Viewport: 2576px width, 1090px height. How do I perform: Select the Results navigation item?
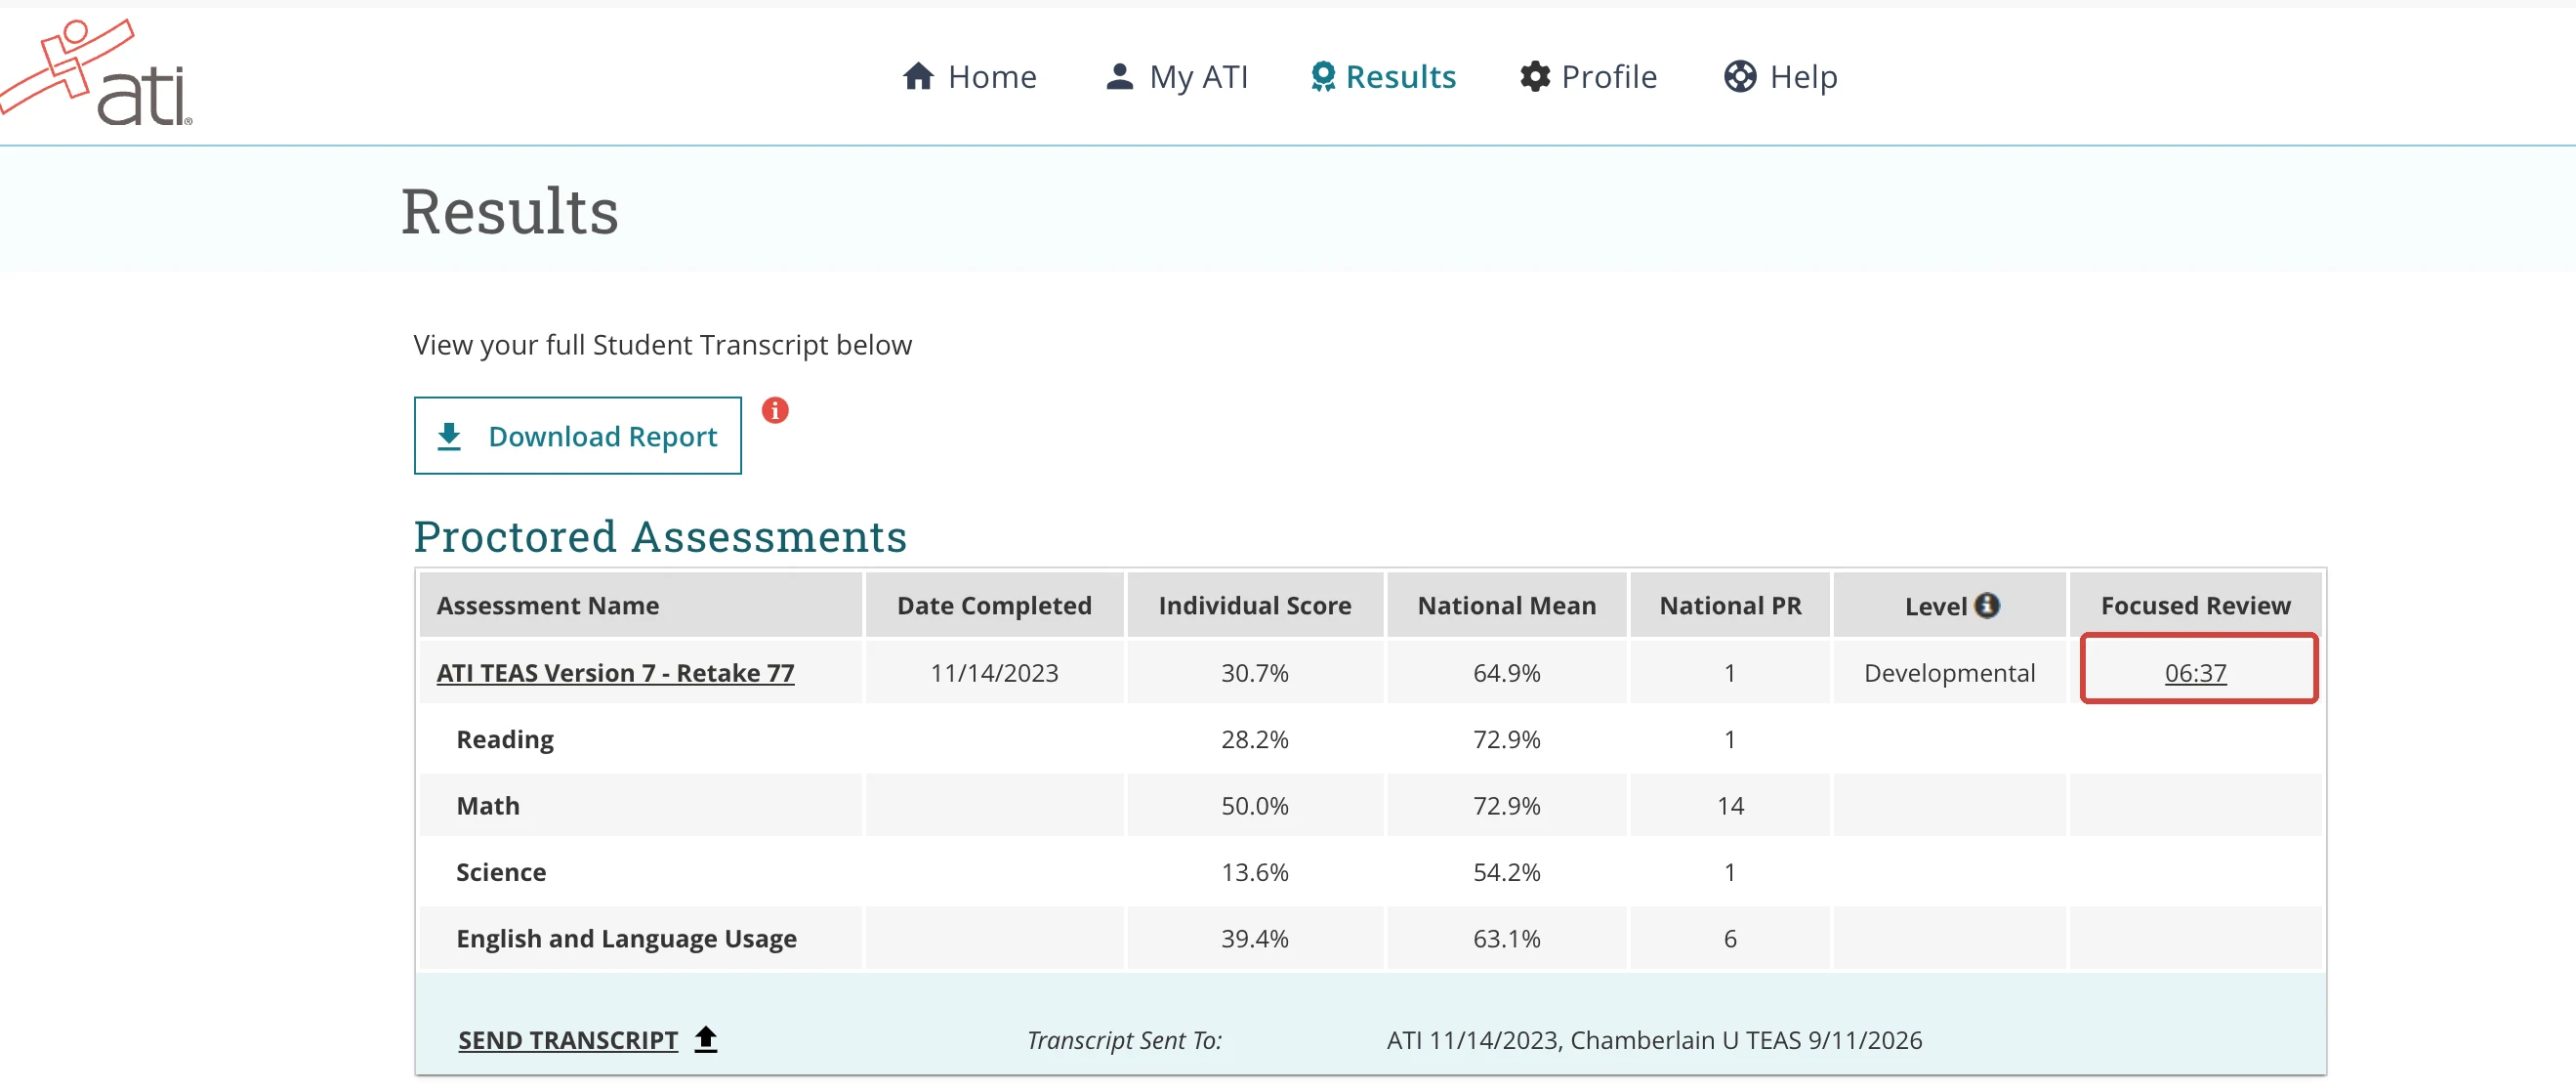pyautogui.click(x=1383, y=76)
